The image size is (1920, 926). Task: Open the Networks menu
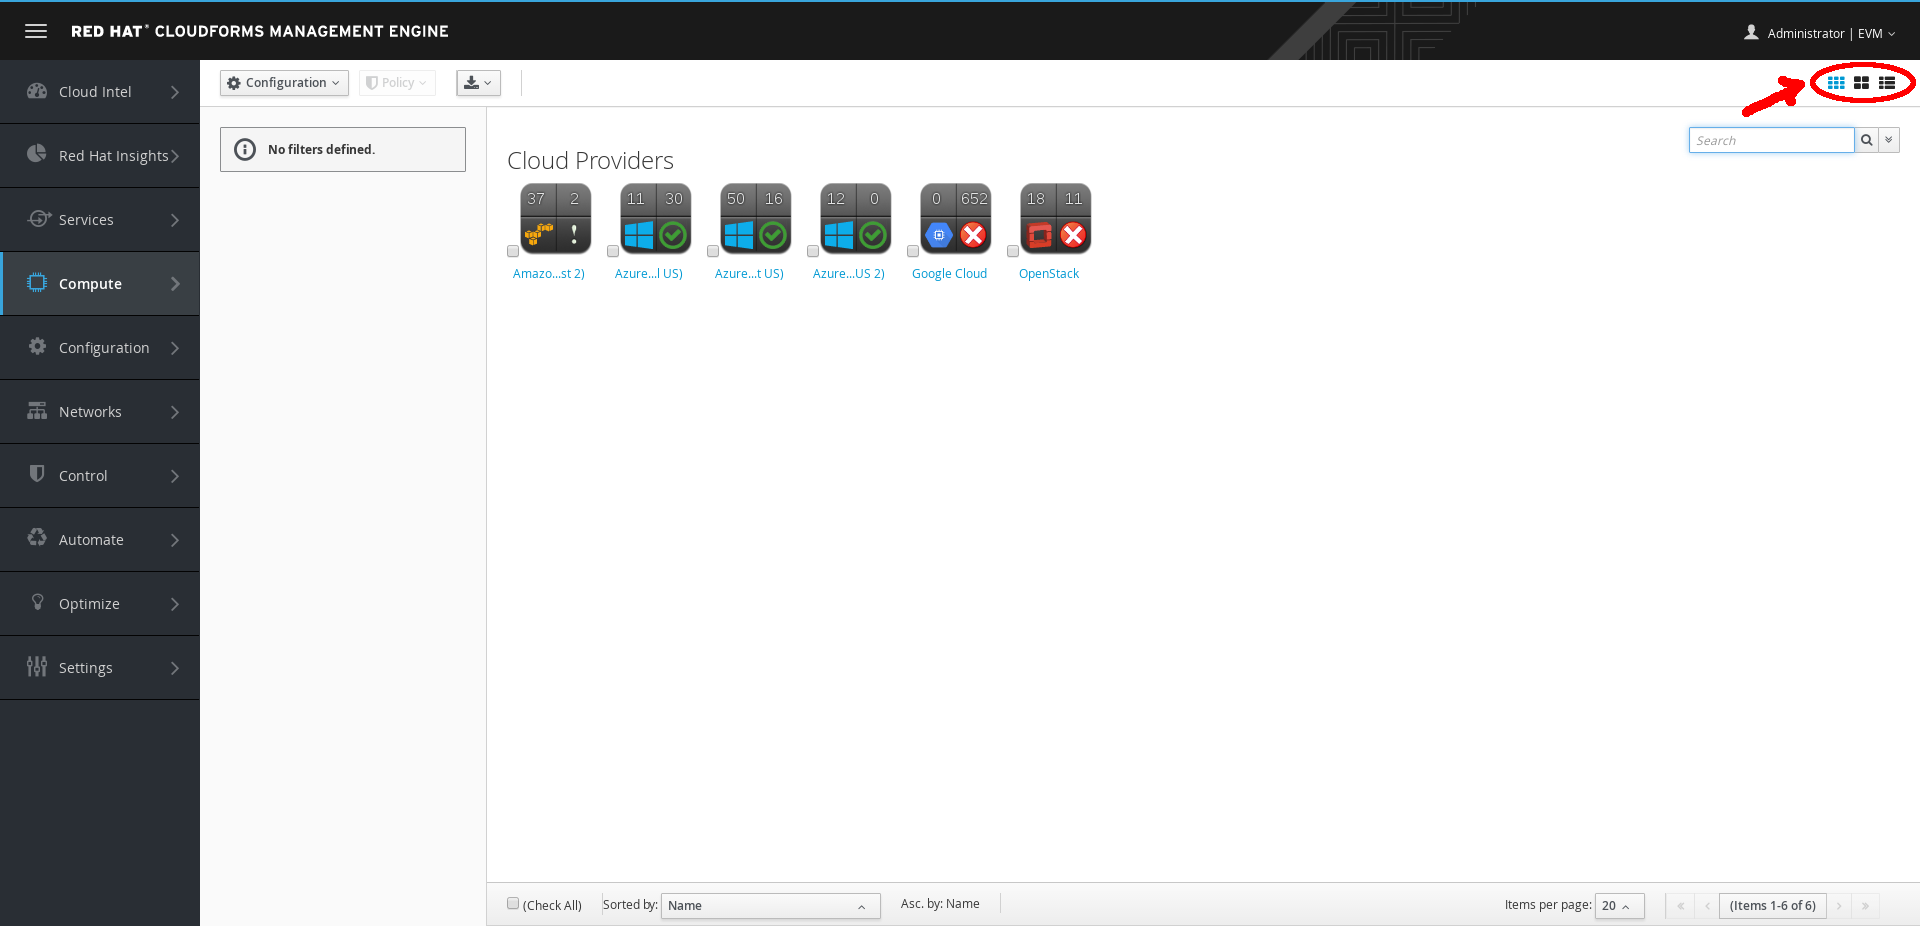click(100, 412)
